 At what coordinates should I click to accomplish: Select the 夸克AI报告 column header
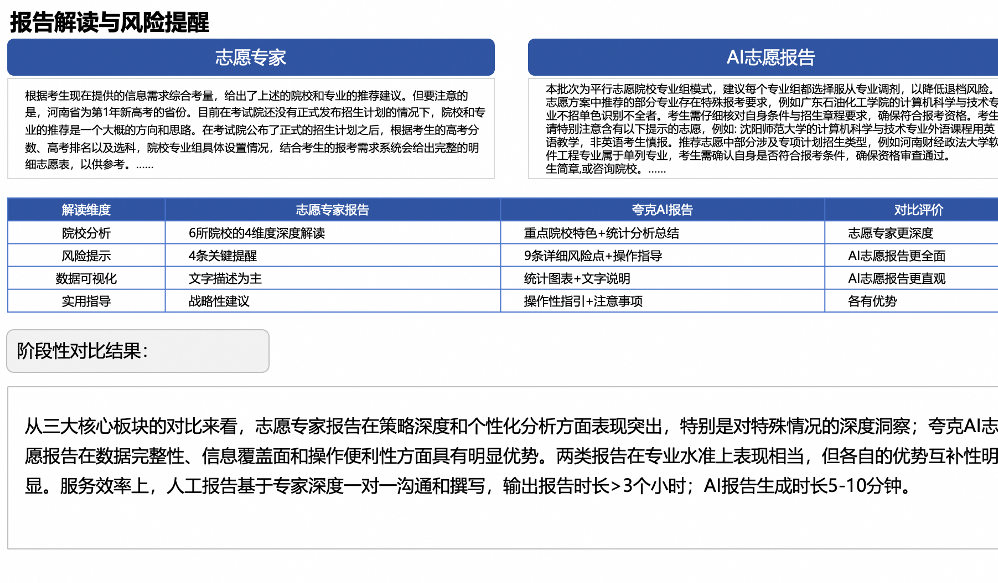662,210
